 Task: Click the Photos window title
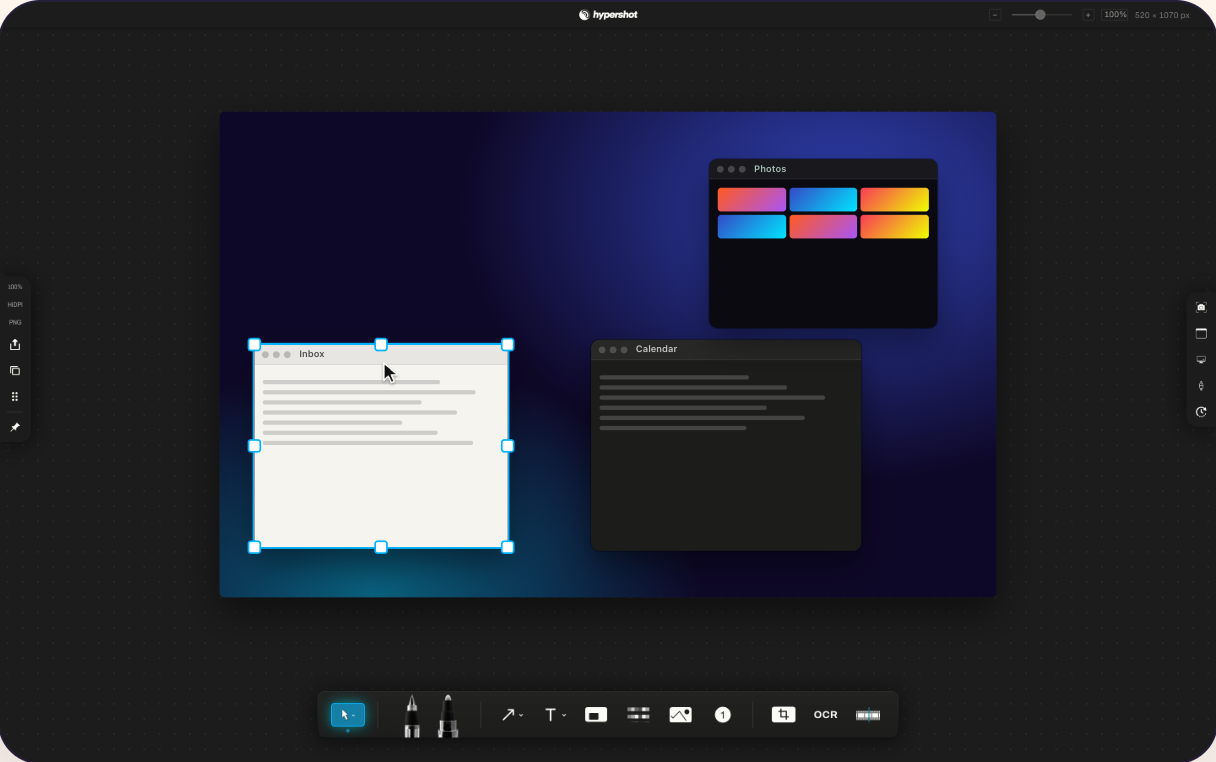(x=770, y=169)
